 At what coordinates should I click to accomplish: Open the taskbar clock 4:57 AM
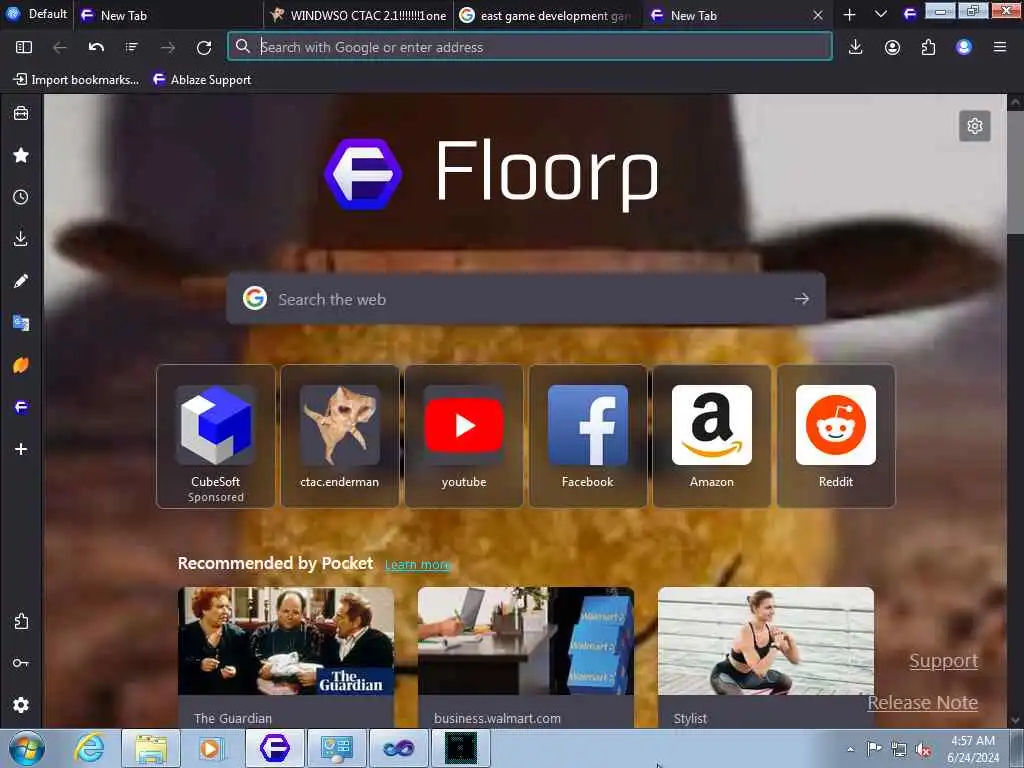point(973,749)
